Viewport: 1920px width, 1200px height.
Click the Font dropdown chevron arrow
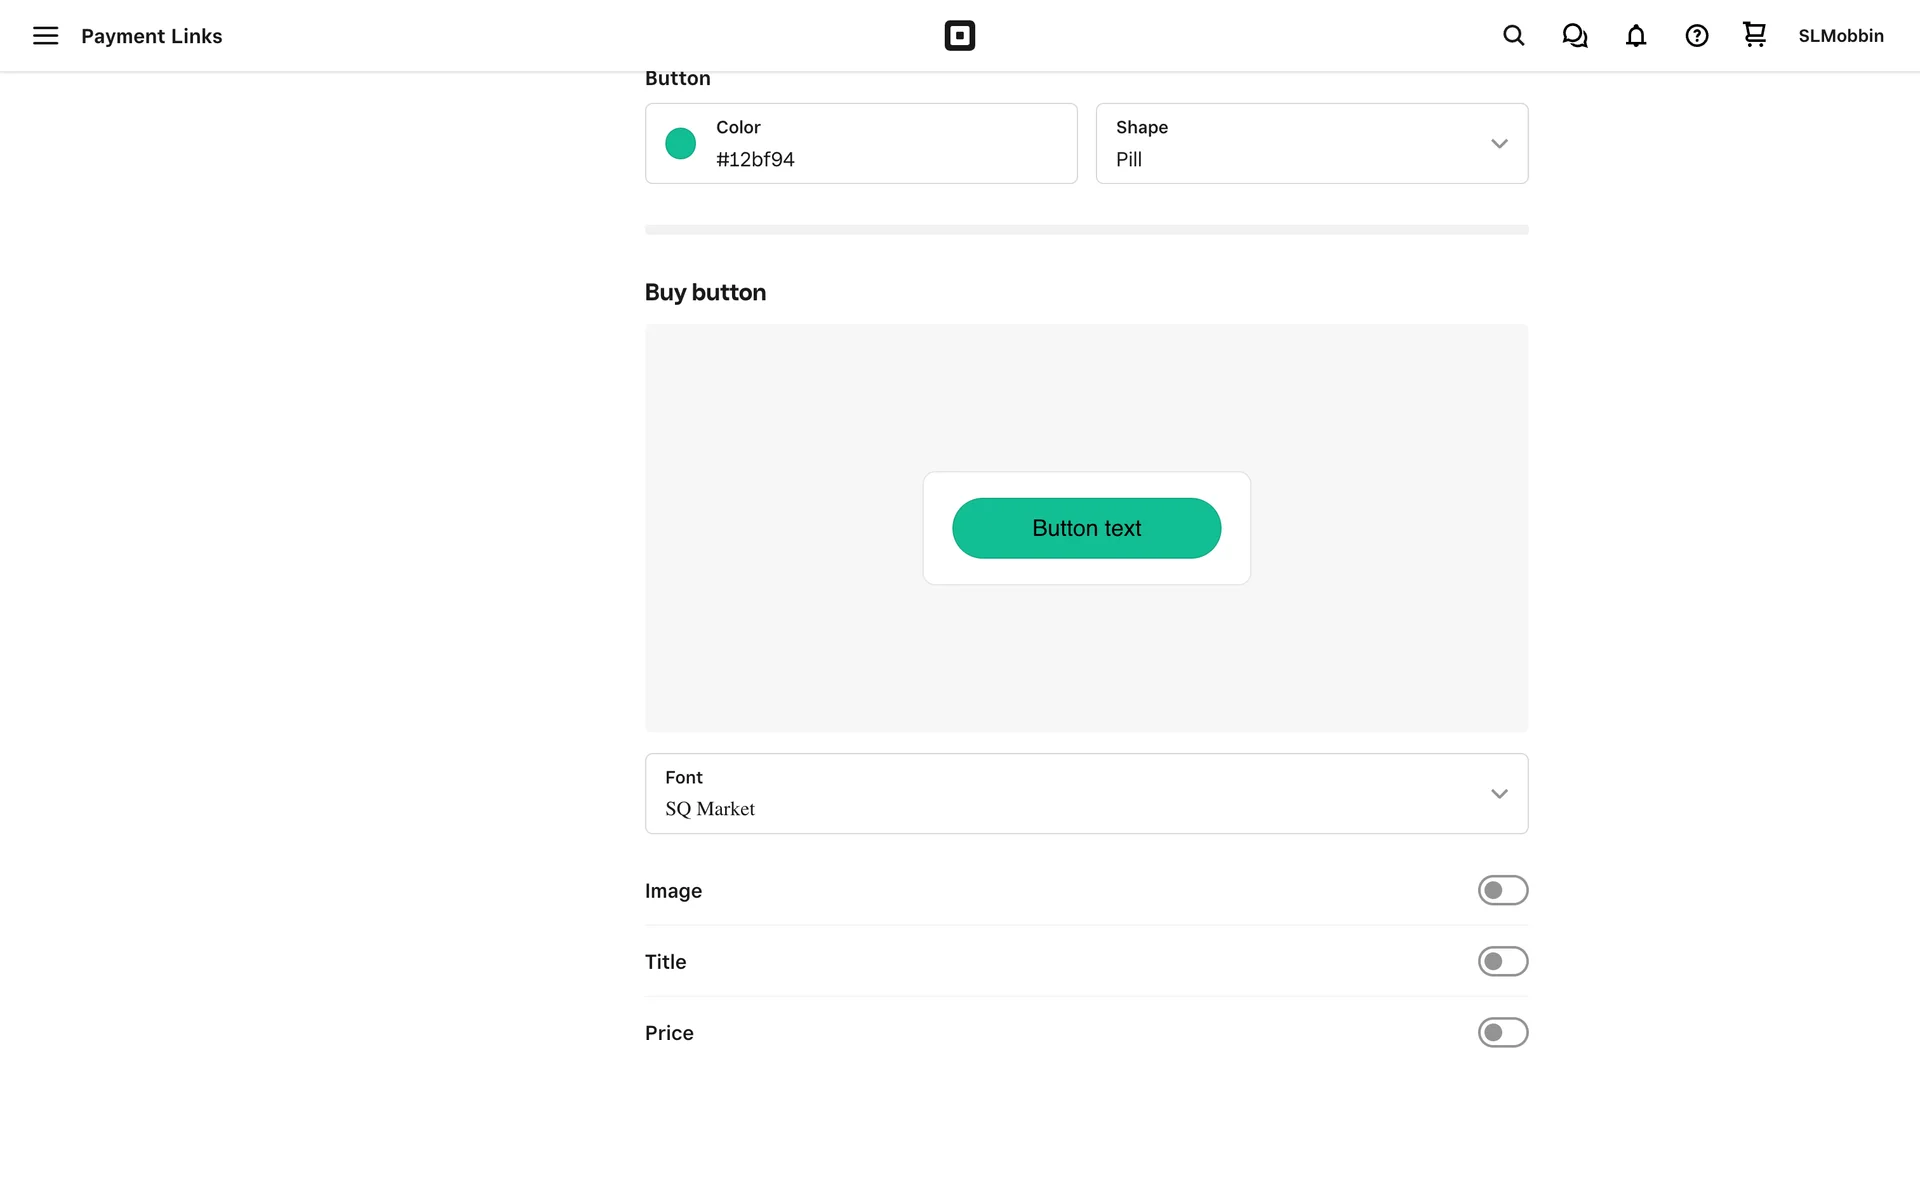click(1498, 793)
